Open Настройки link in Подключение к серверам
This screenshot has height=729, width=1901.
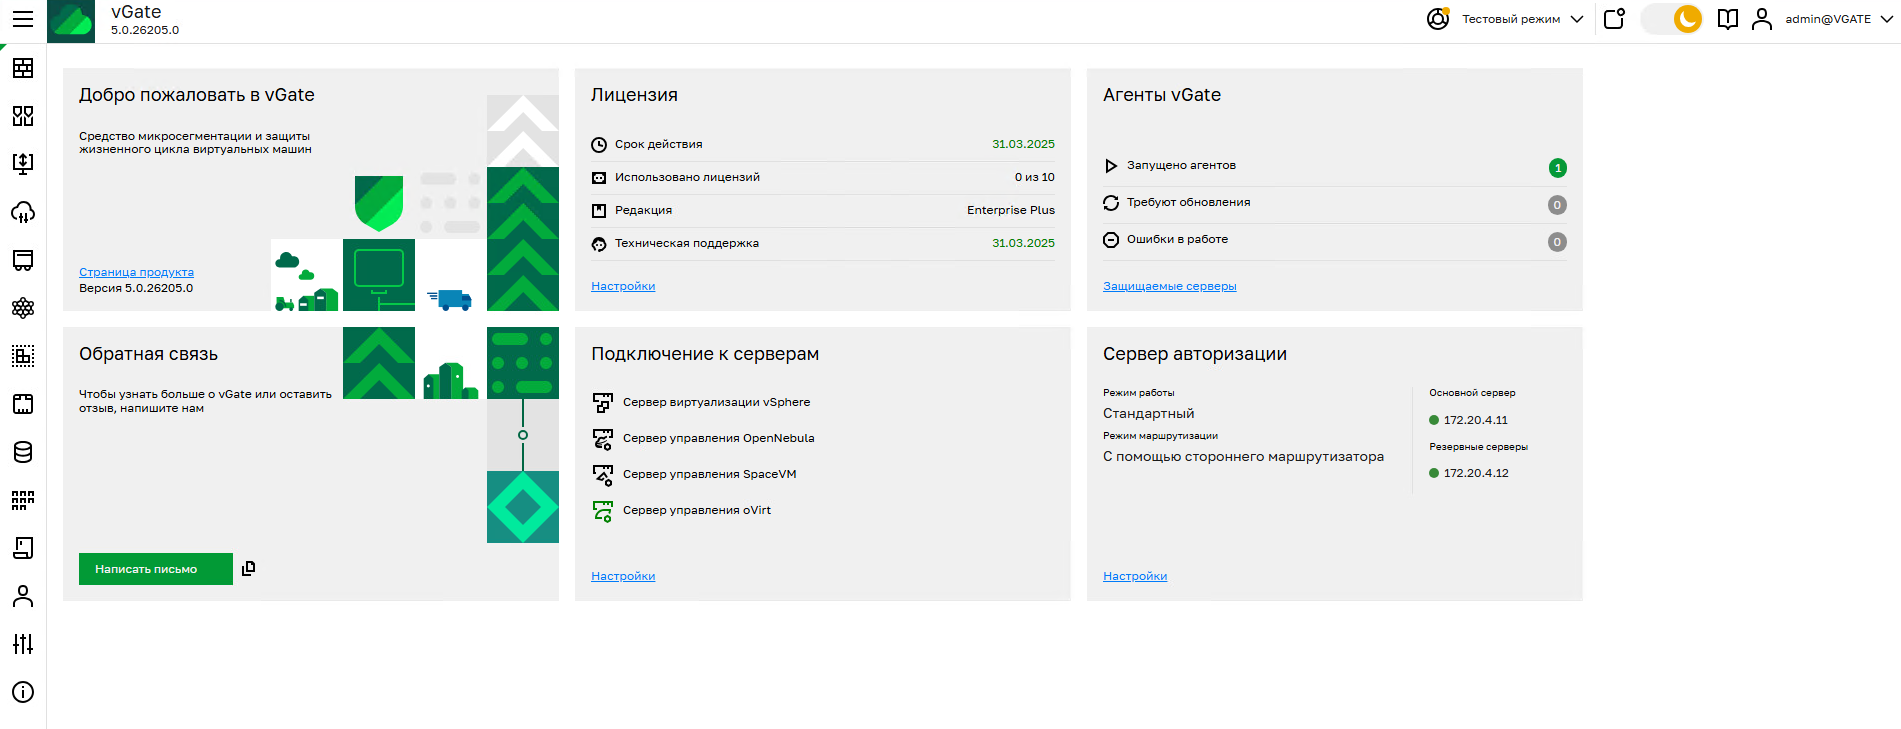pos(623,576)
